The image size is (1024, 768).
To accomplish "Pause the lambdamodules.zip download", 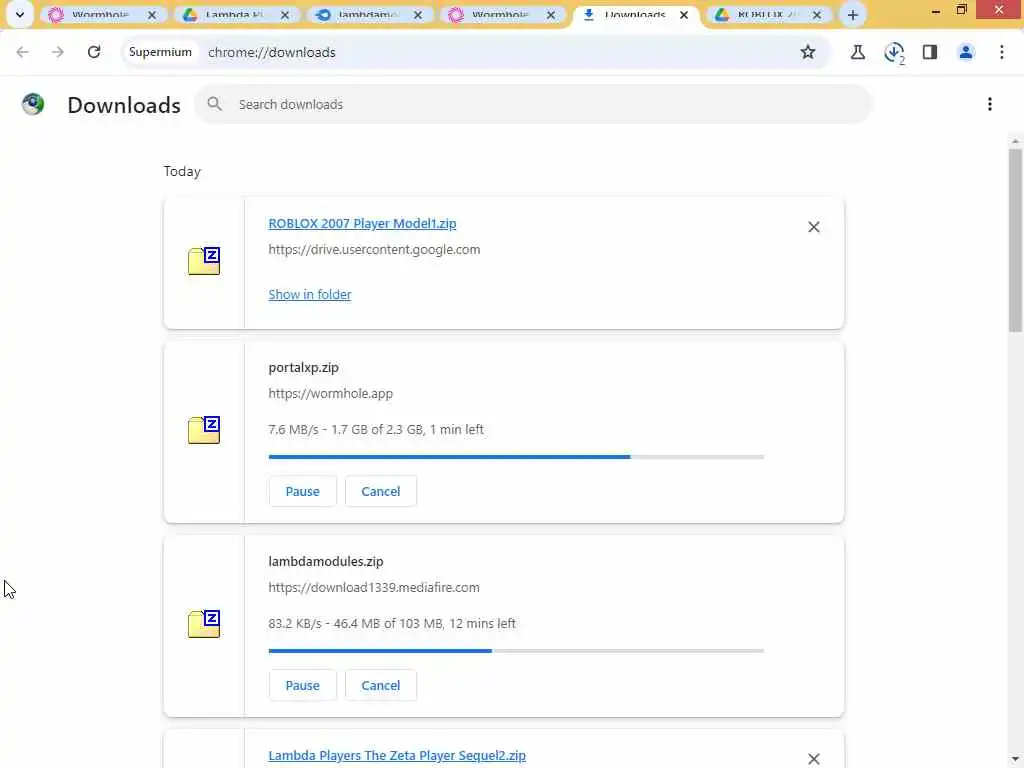I will 302,685.
